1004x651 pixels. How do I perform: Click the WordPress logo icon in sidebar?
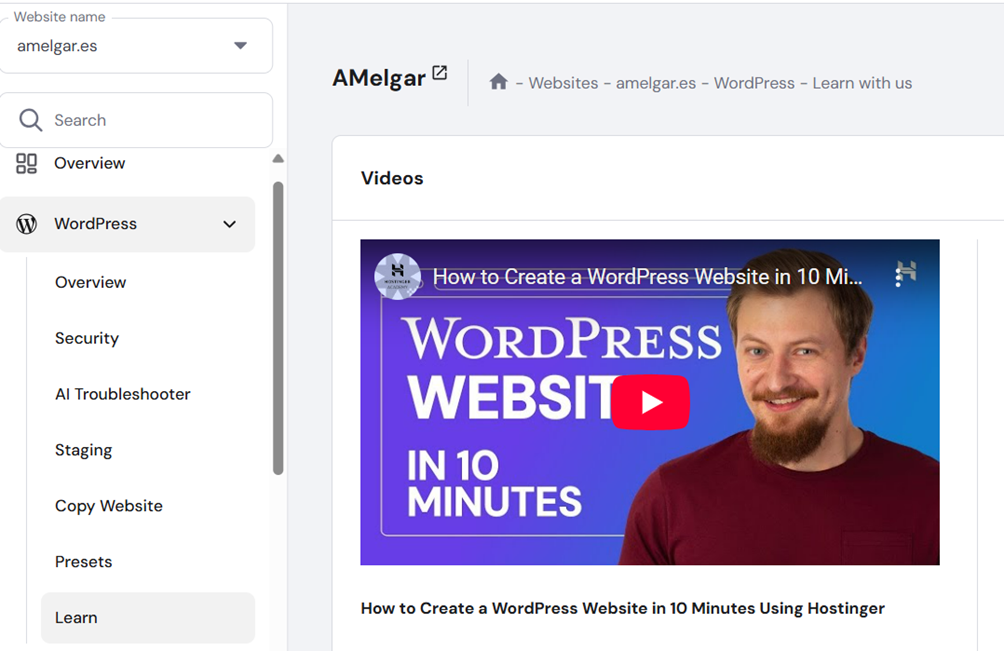(27, 224)
